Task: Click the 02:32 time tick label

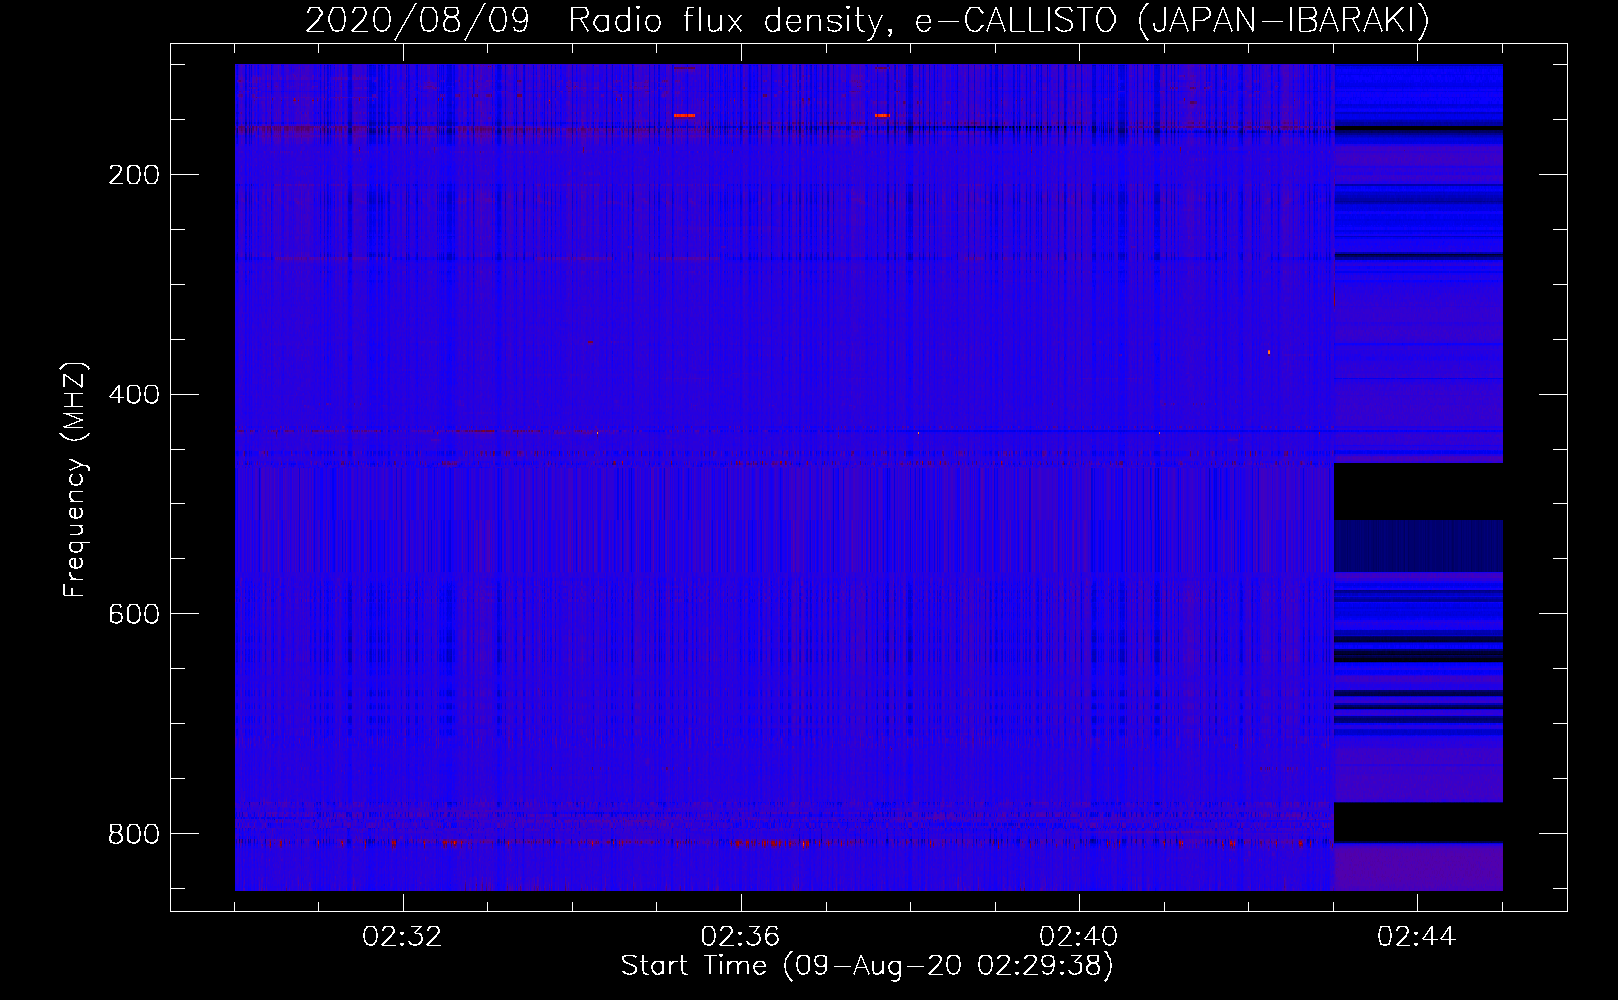Action: pyautogui.click(x=402, y=937)
